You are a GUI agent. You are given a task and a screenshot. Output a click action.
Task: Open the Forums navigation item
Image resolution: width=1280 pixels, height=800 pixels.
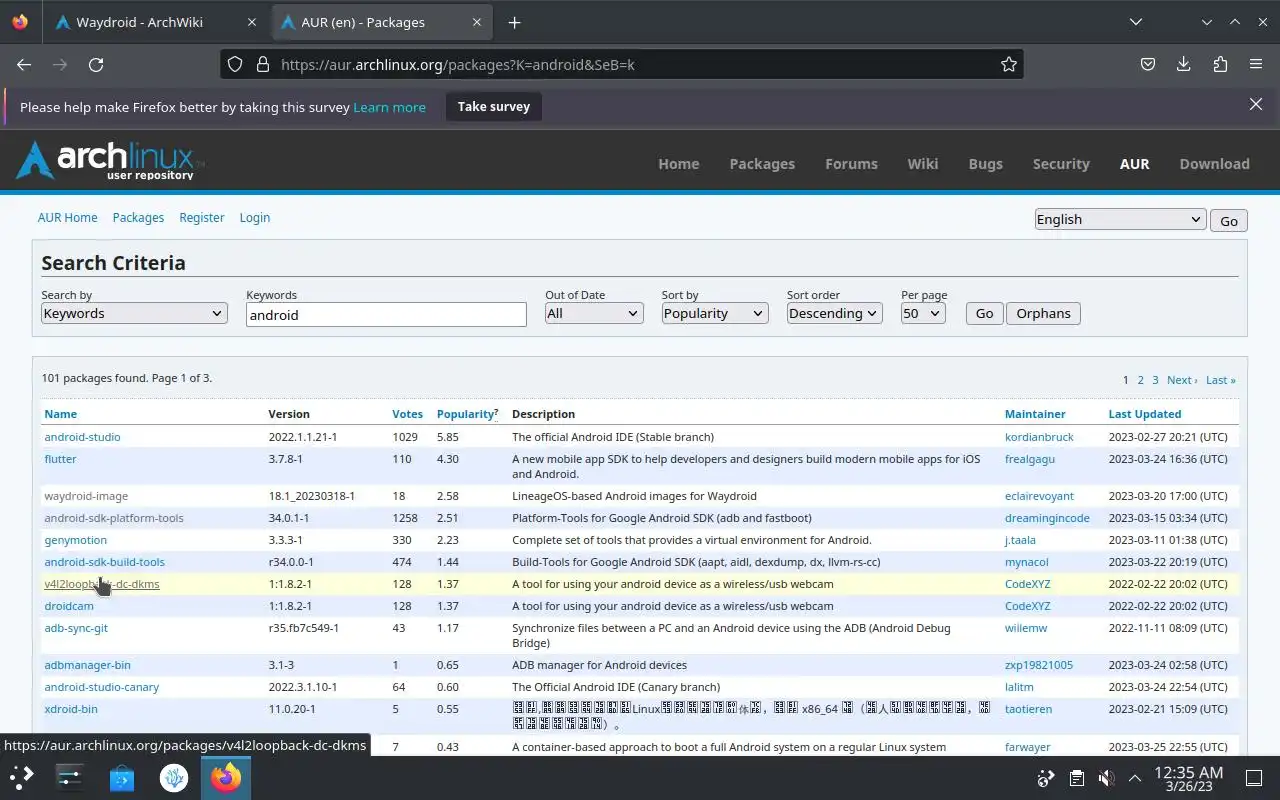pyautogui.click(x=851, y=164)
